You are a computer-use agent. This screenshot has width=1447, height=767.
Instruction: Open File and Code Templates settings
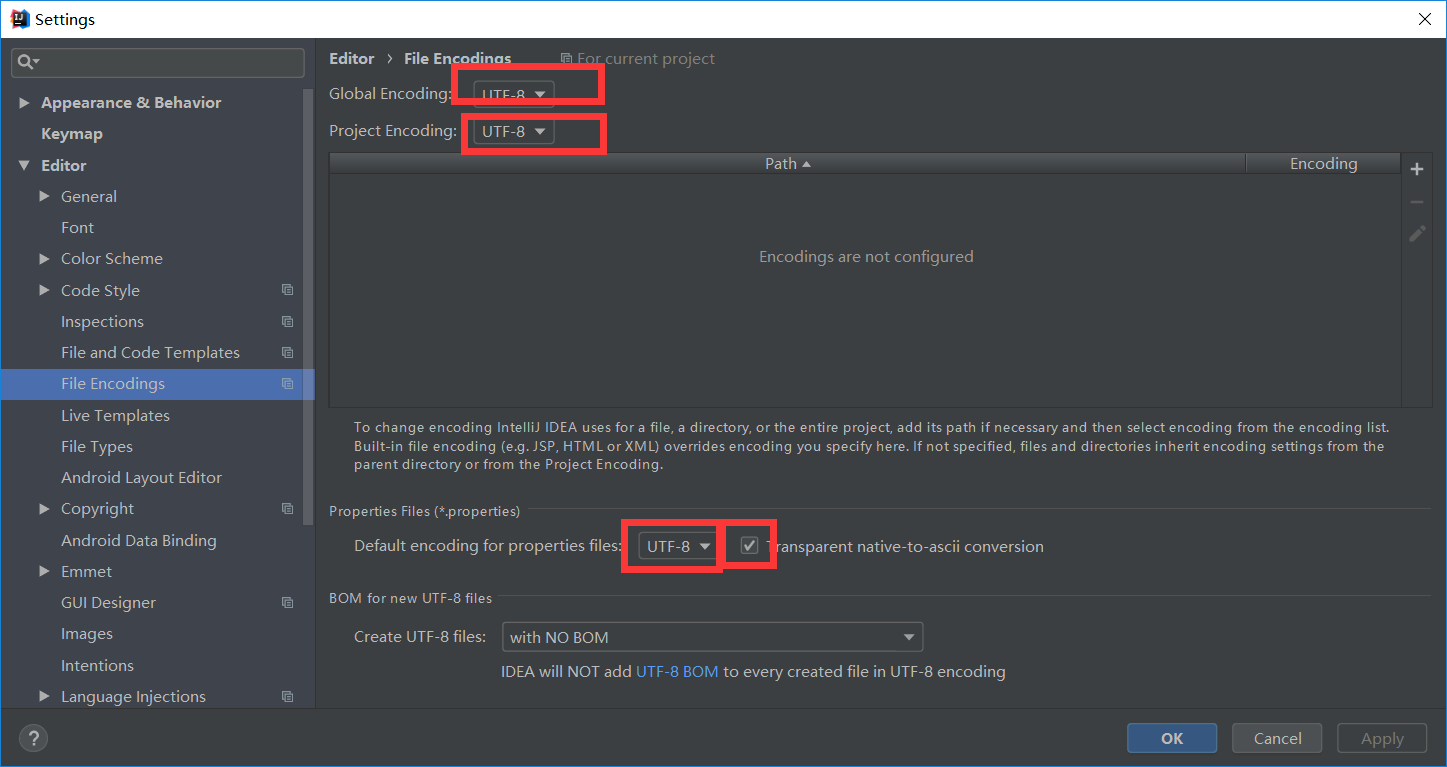(150, 352)
